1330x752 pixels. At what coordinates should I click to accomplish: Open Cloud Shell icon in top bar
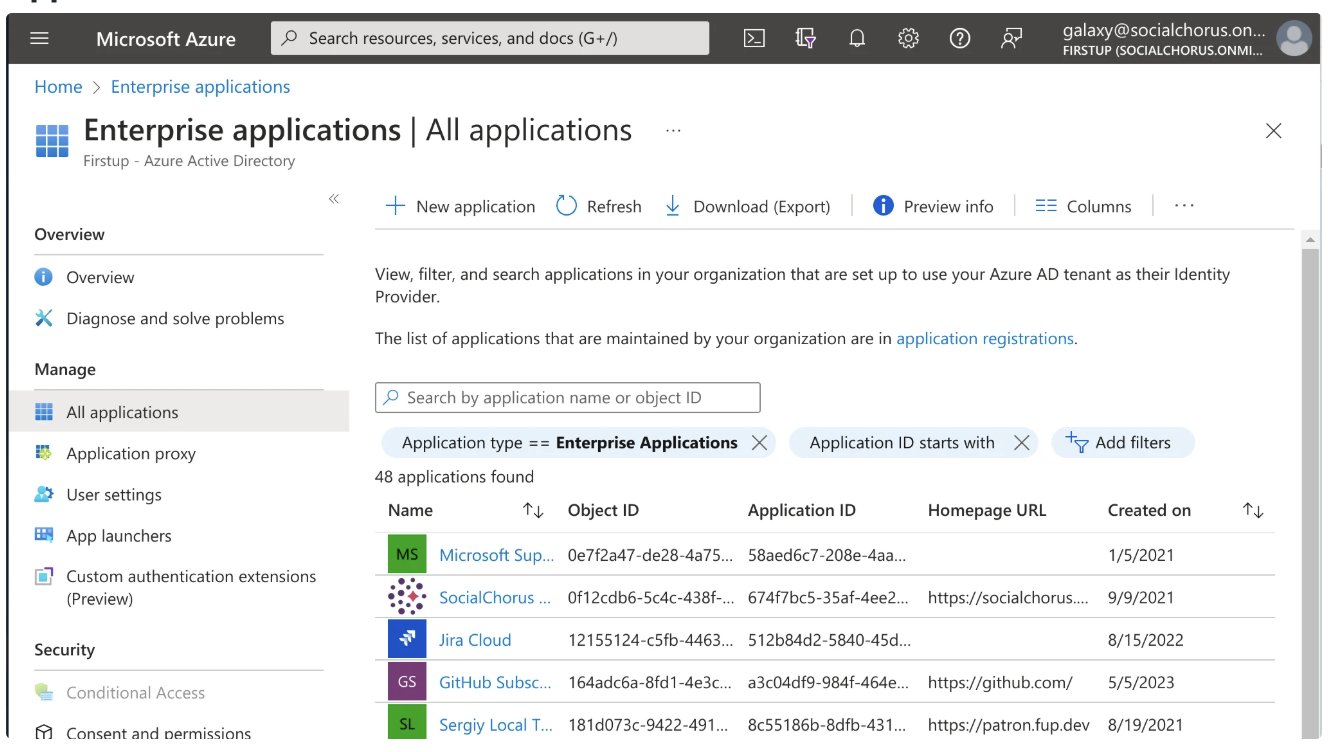[x=755, y=39]
